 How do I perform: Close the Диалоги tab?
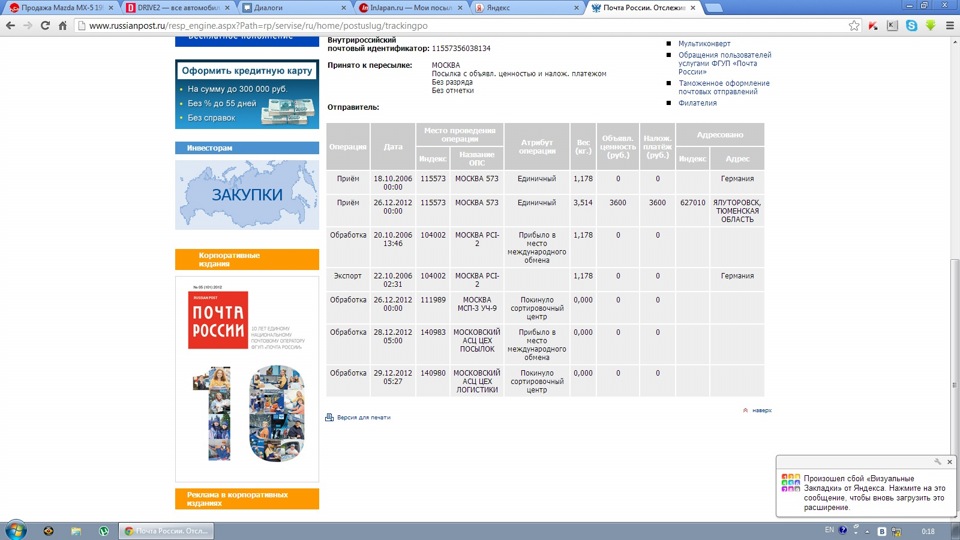click(343, 8)
